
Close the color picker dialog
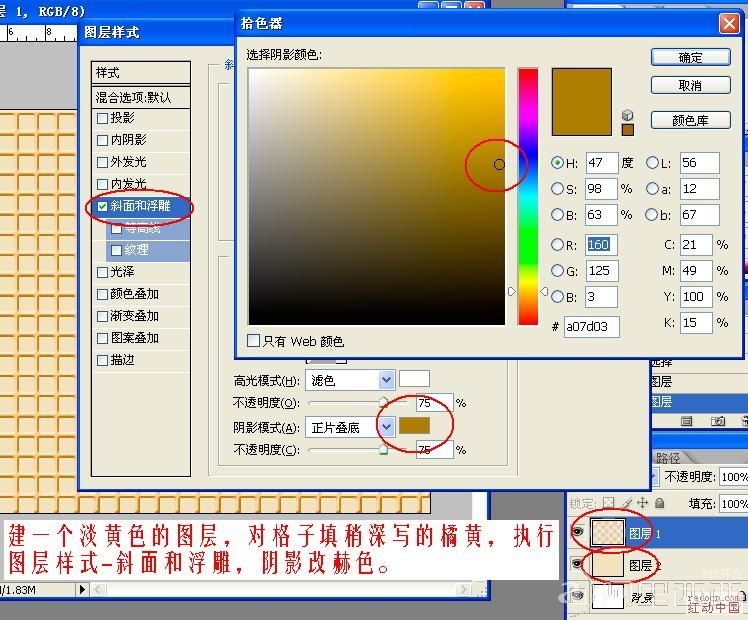point(729,23)
